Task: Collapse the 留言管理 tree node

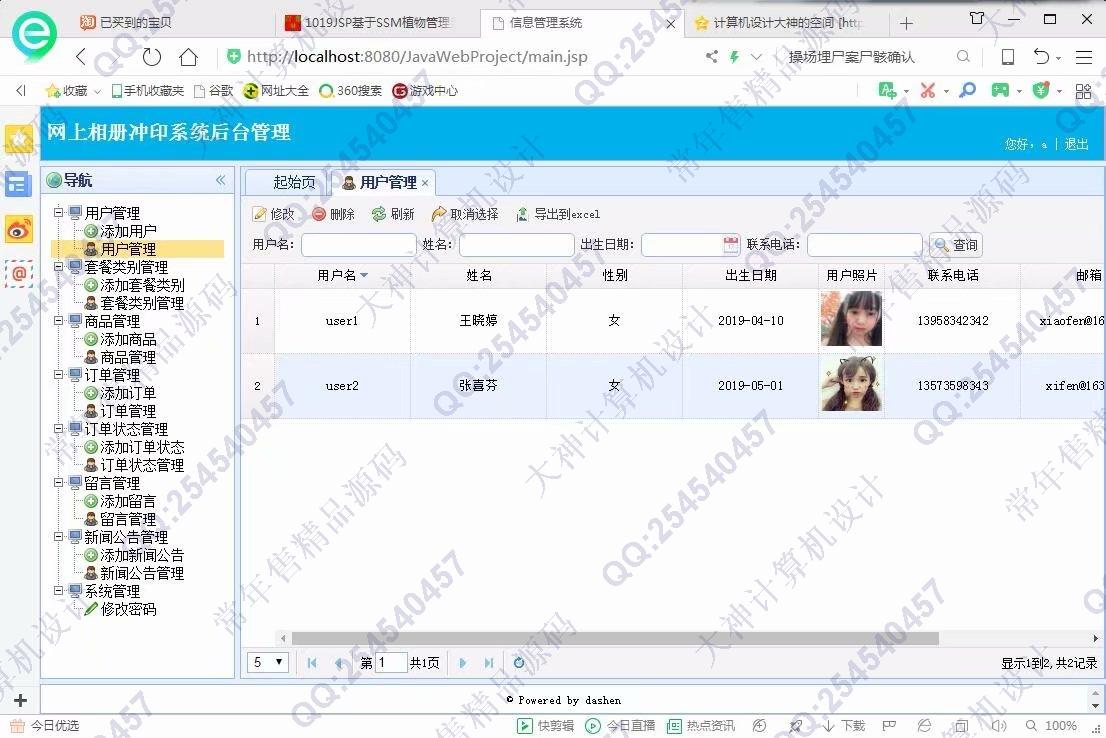Action: 59,483
